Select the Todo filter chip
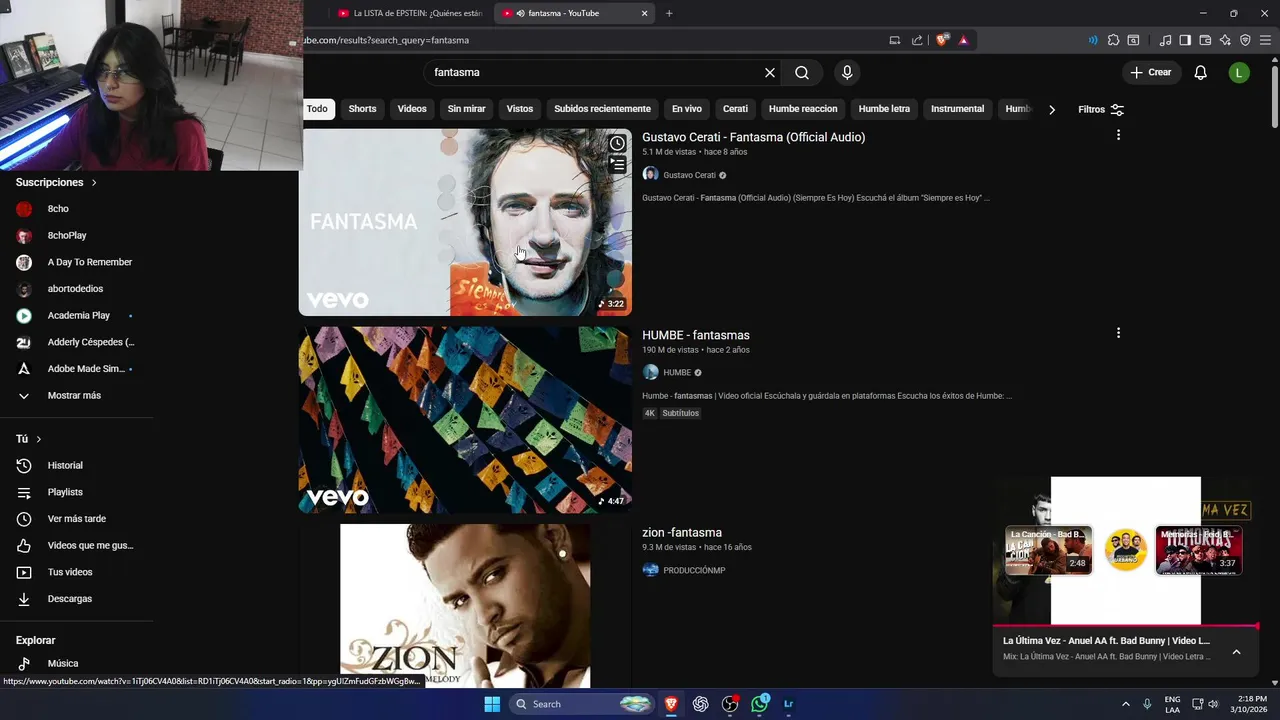Screen dimensions: 1280x720 tap(316, 109)
